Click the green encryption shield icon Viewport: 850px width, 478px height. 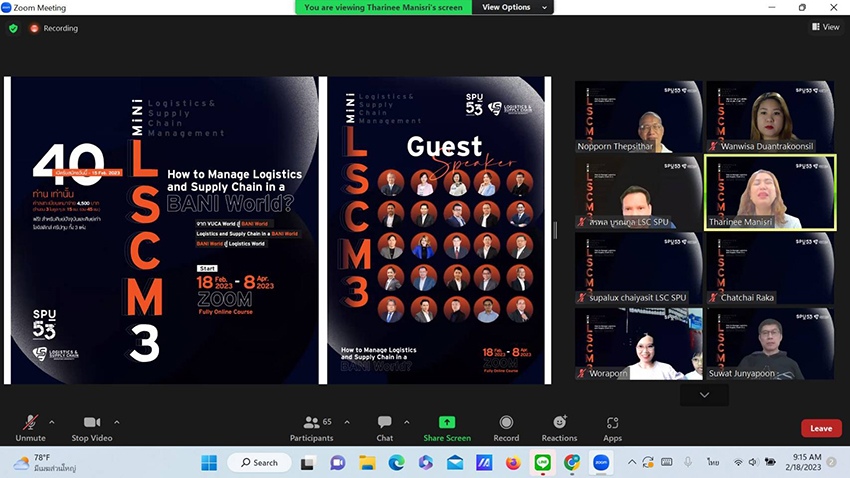14,28
